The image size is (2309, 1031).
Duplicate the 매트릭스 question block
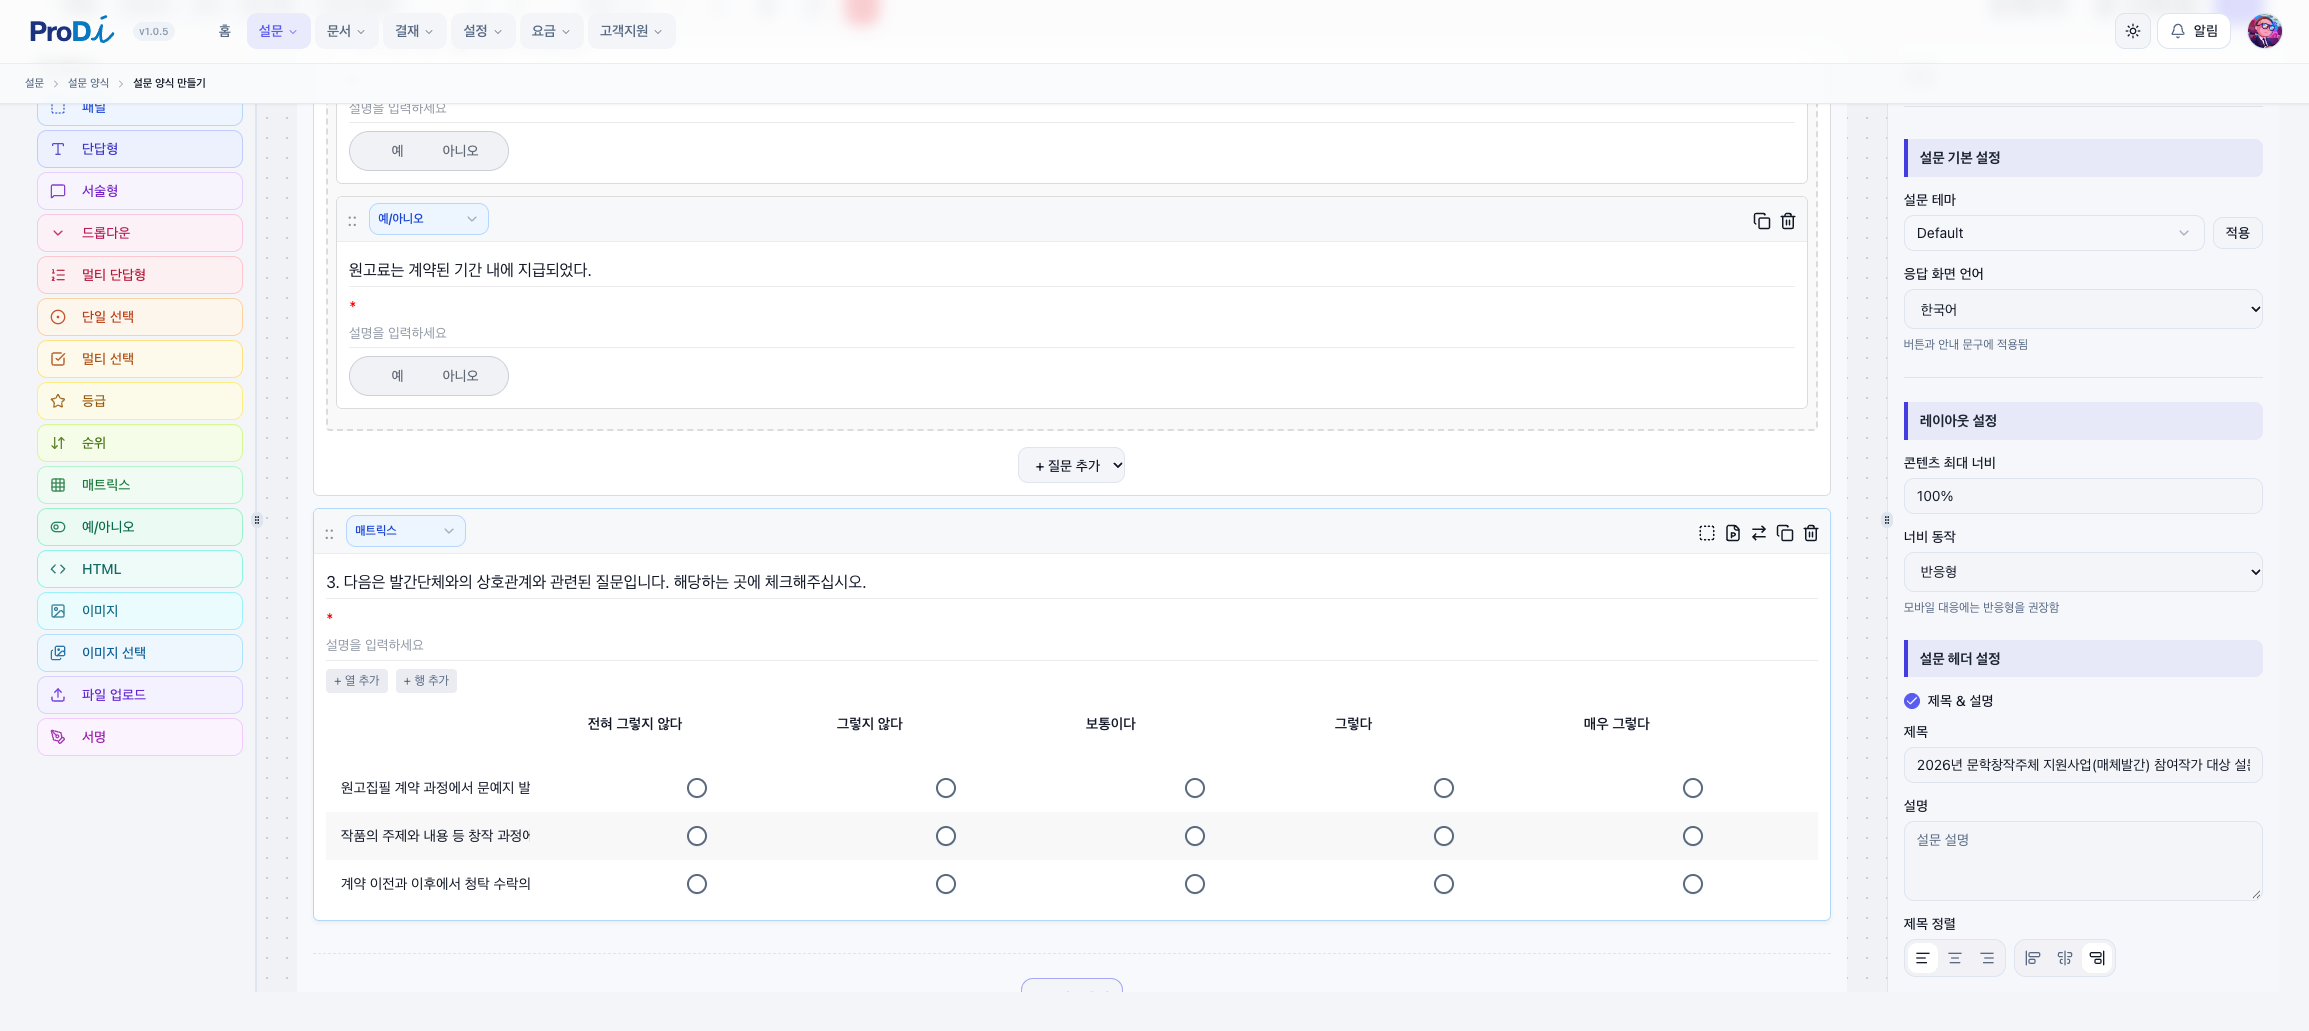1785,533
